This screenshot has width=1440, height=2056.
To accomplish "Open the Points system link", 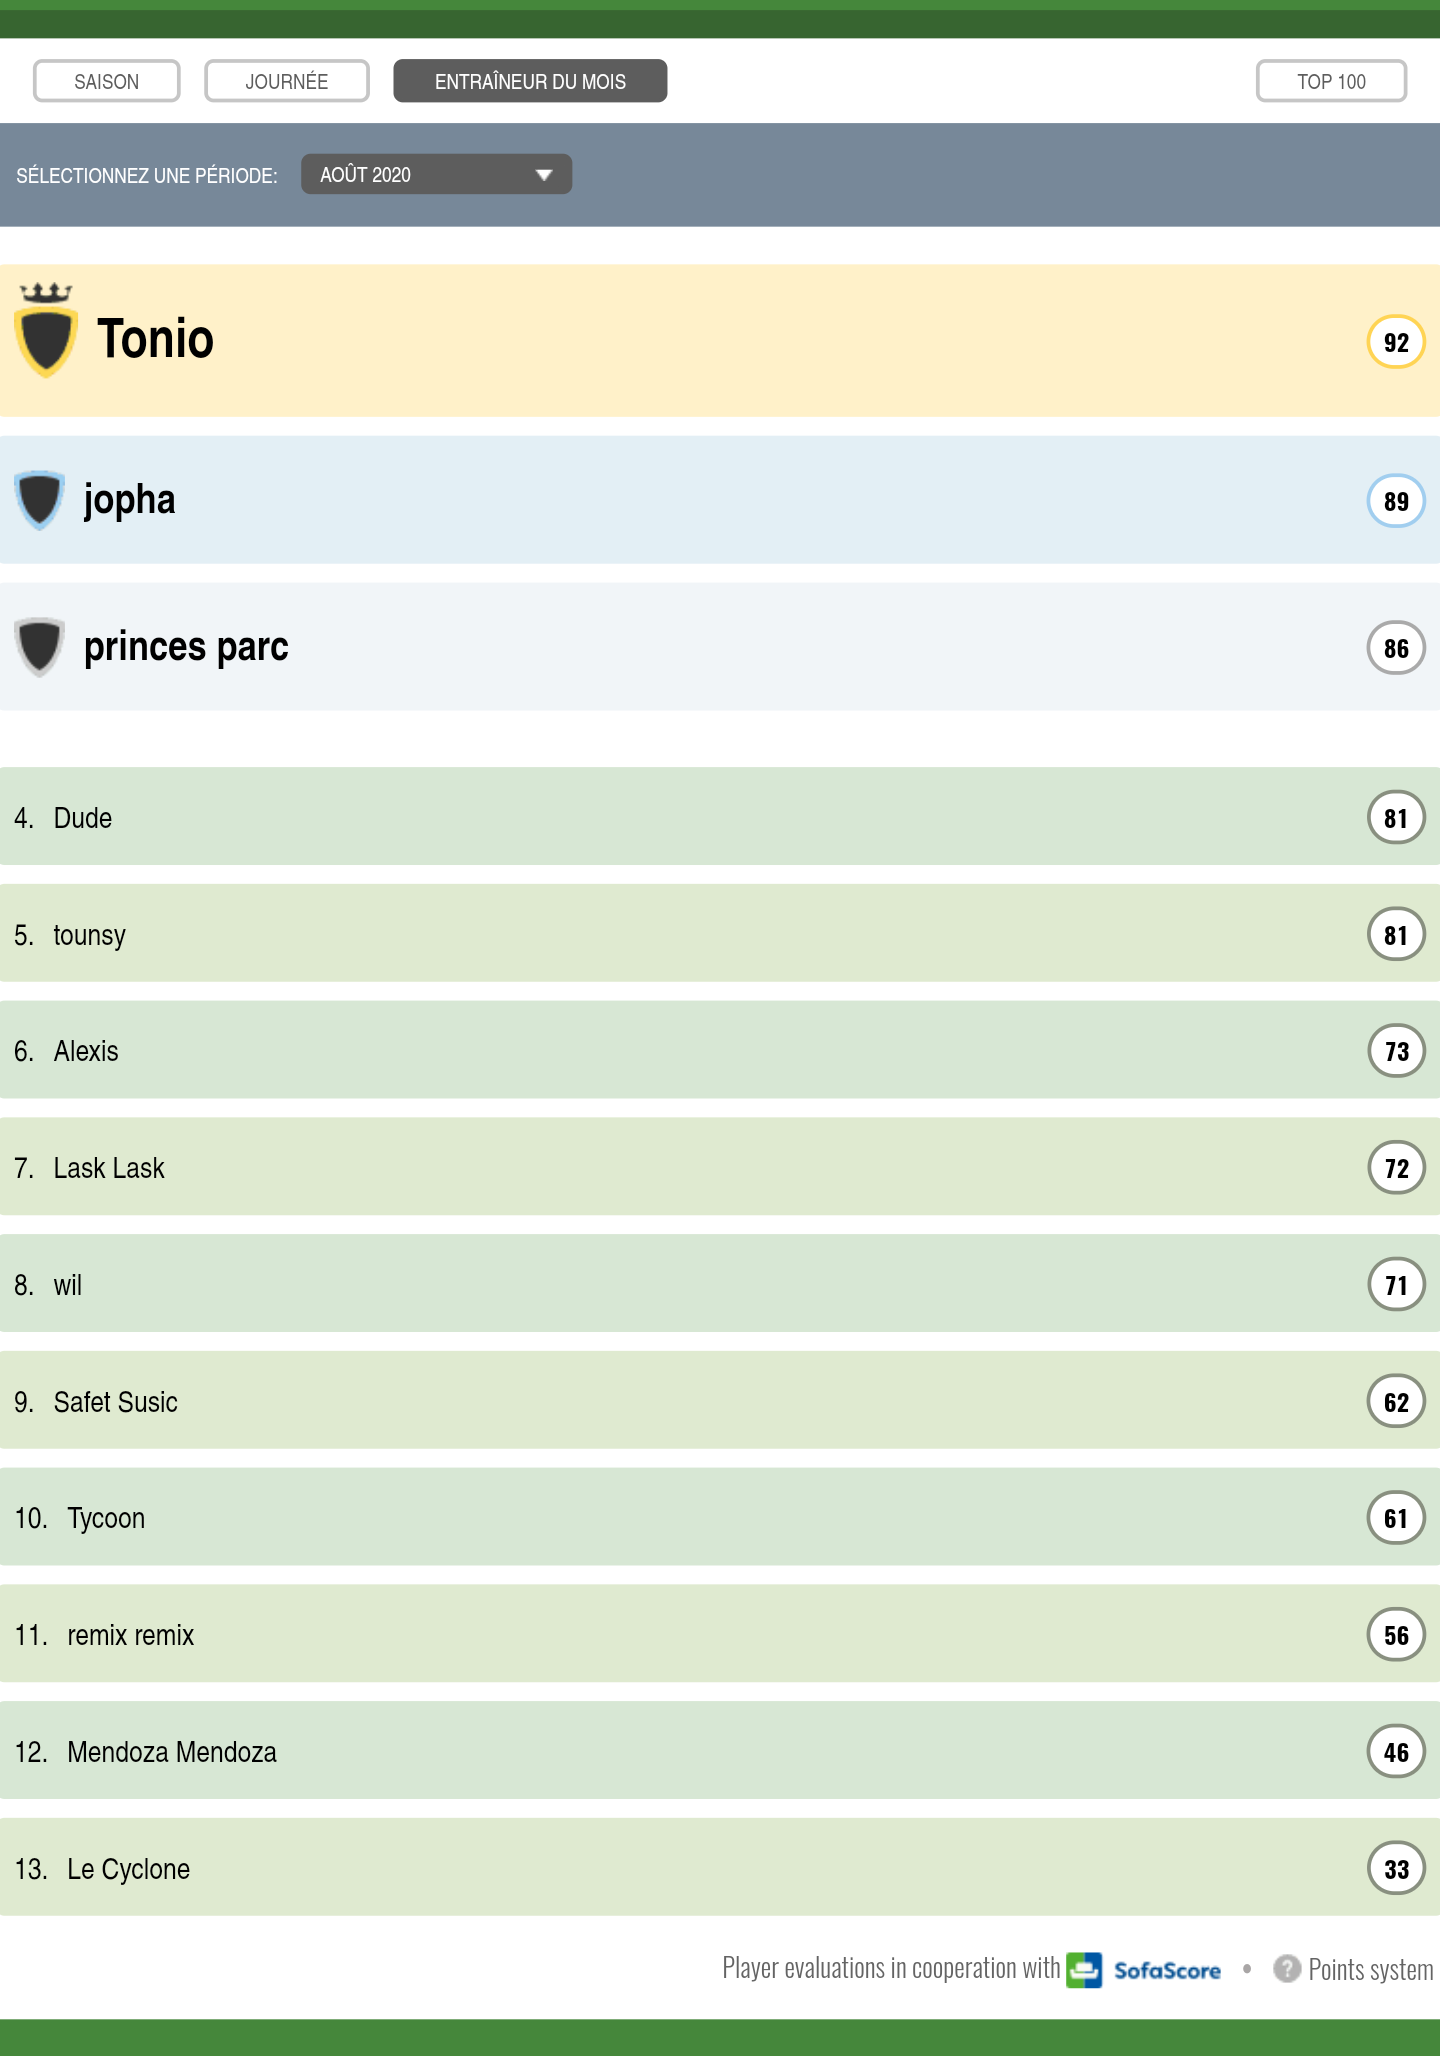I will pyautogui.click(x=1370, y=1970).
